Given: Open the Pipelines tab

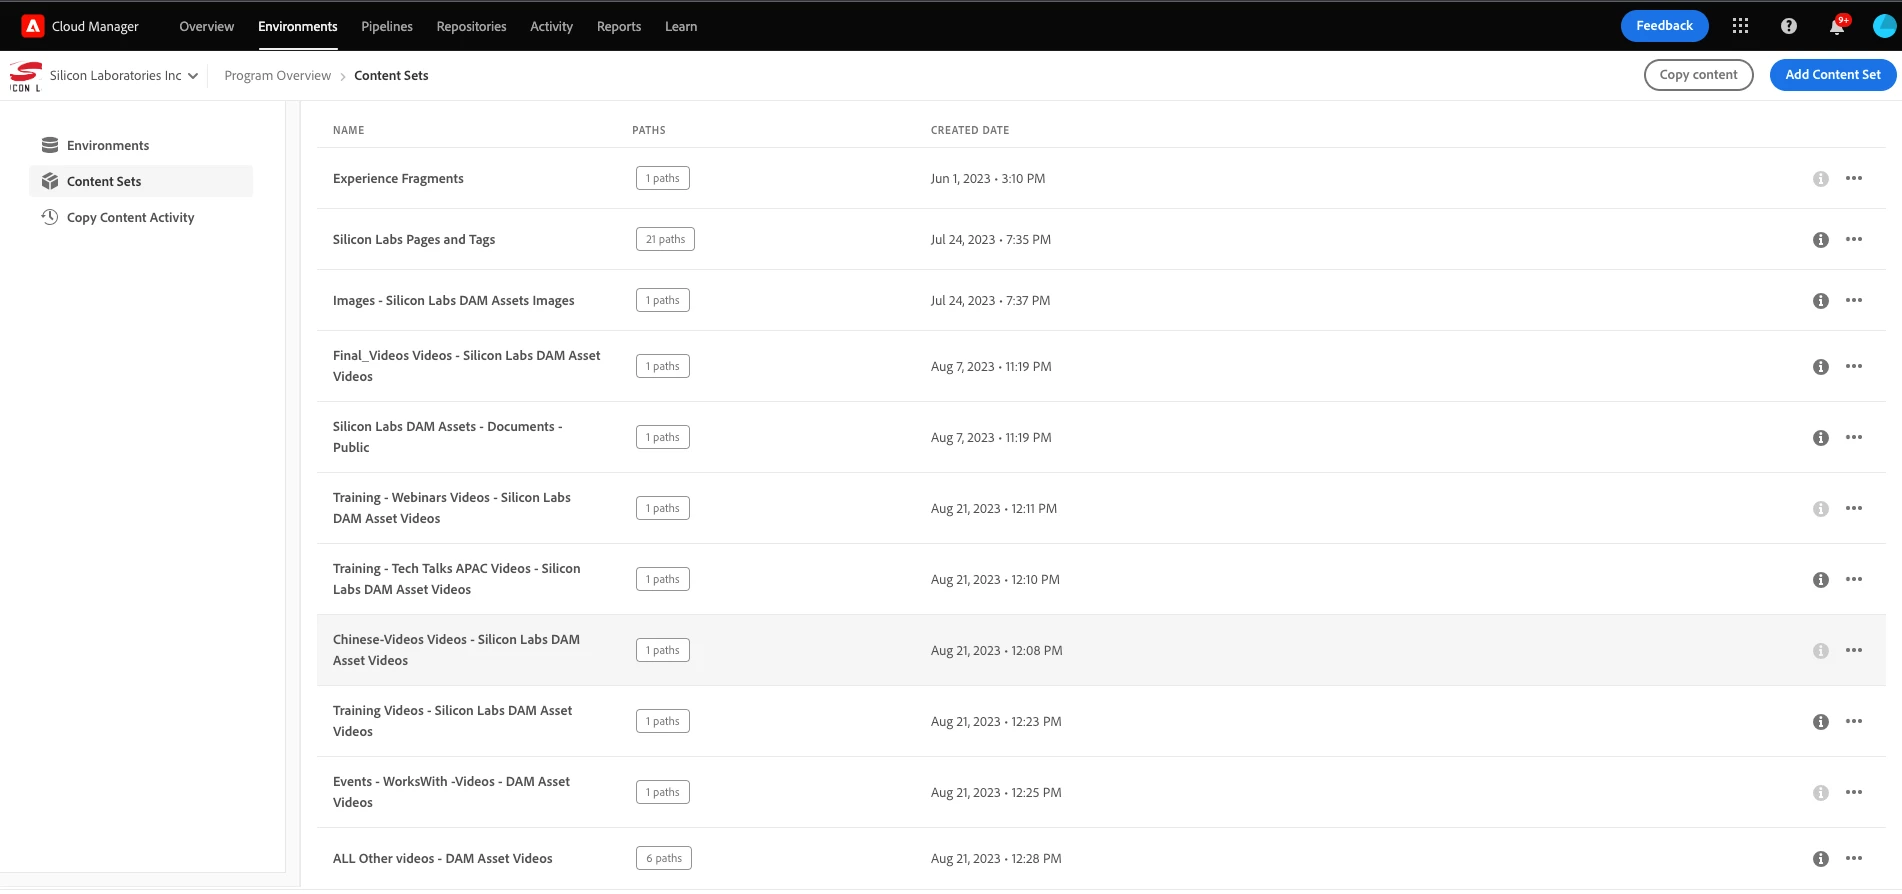Looking at the screenshot, I should click(387, 27).
